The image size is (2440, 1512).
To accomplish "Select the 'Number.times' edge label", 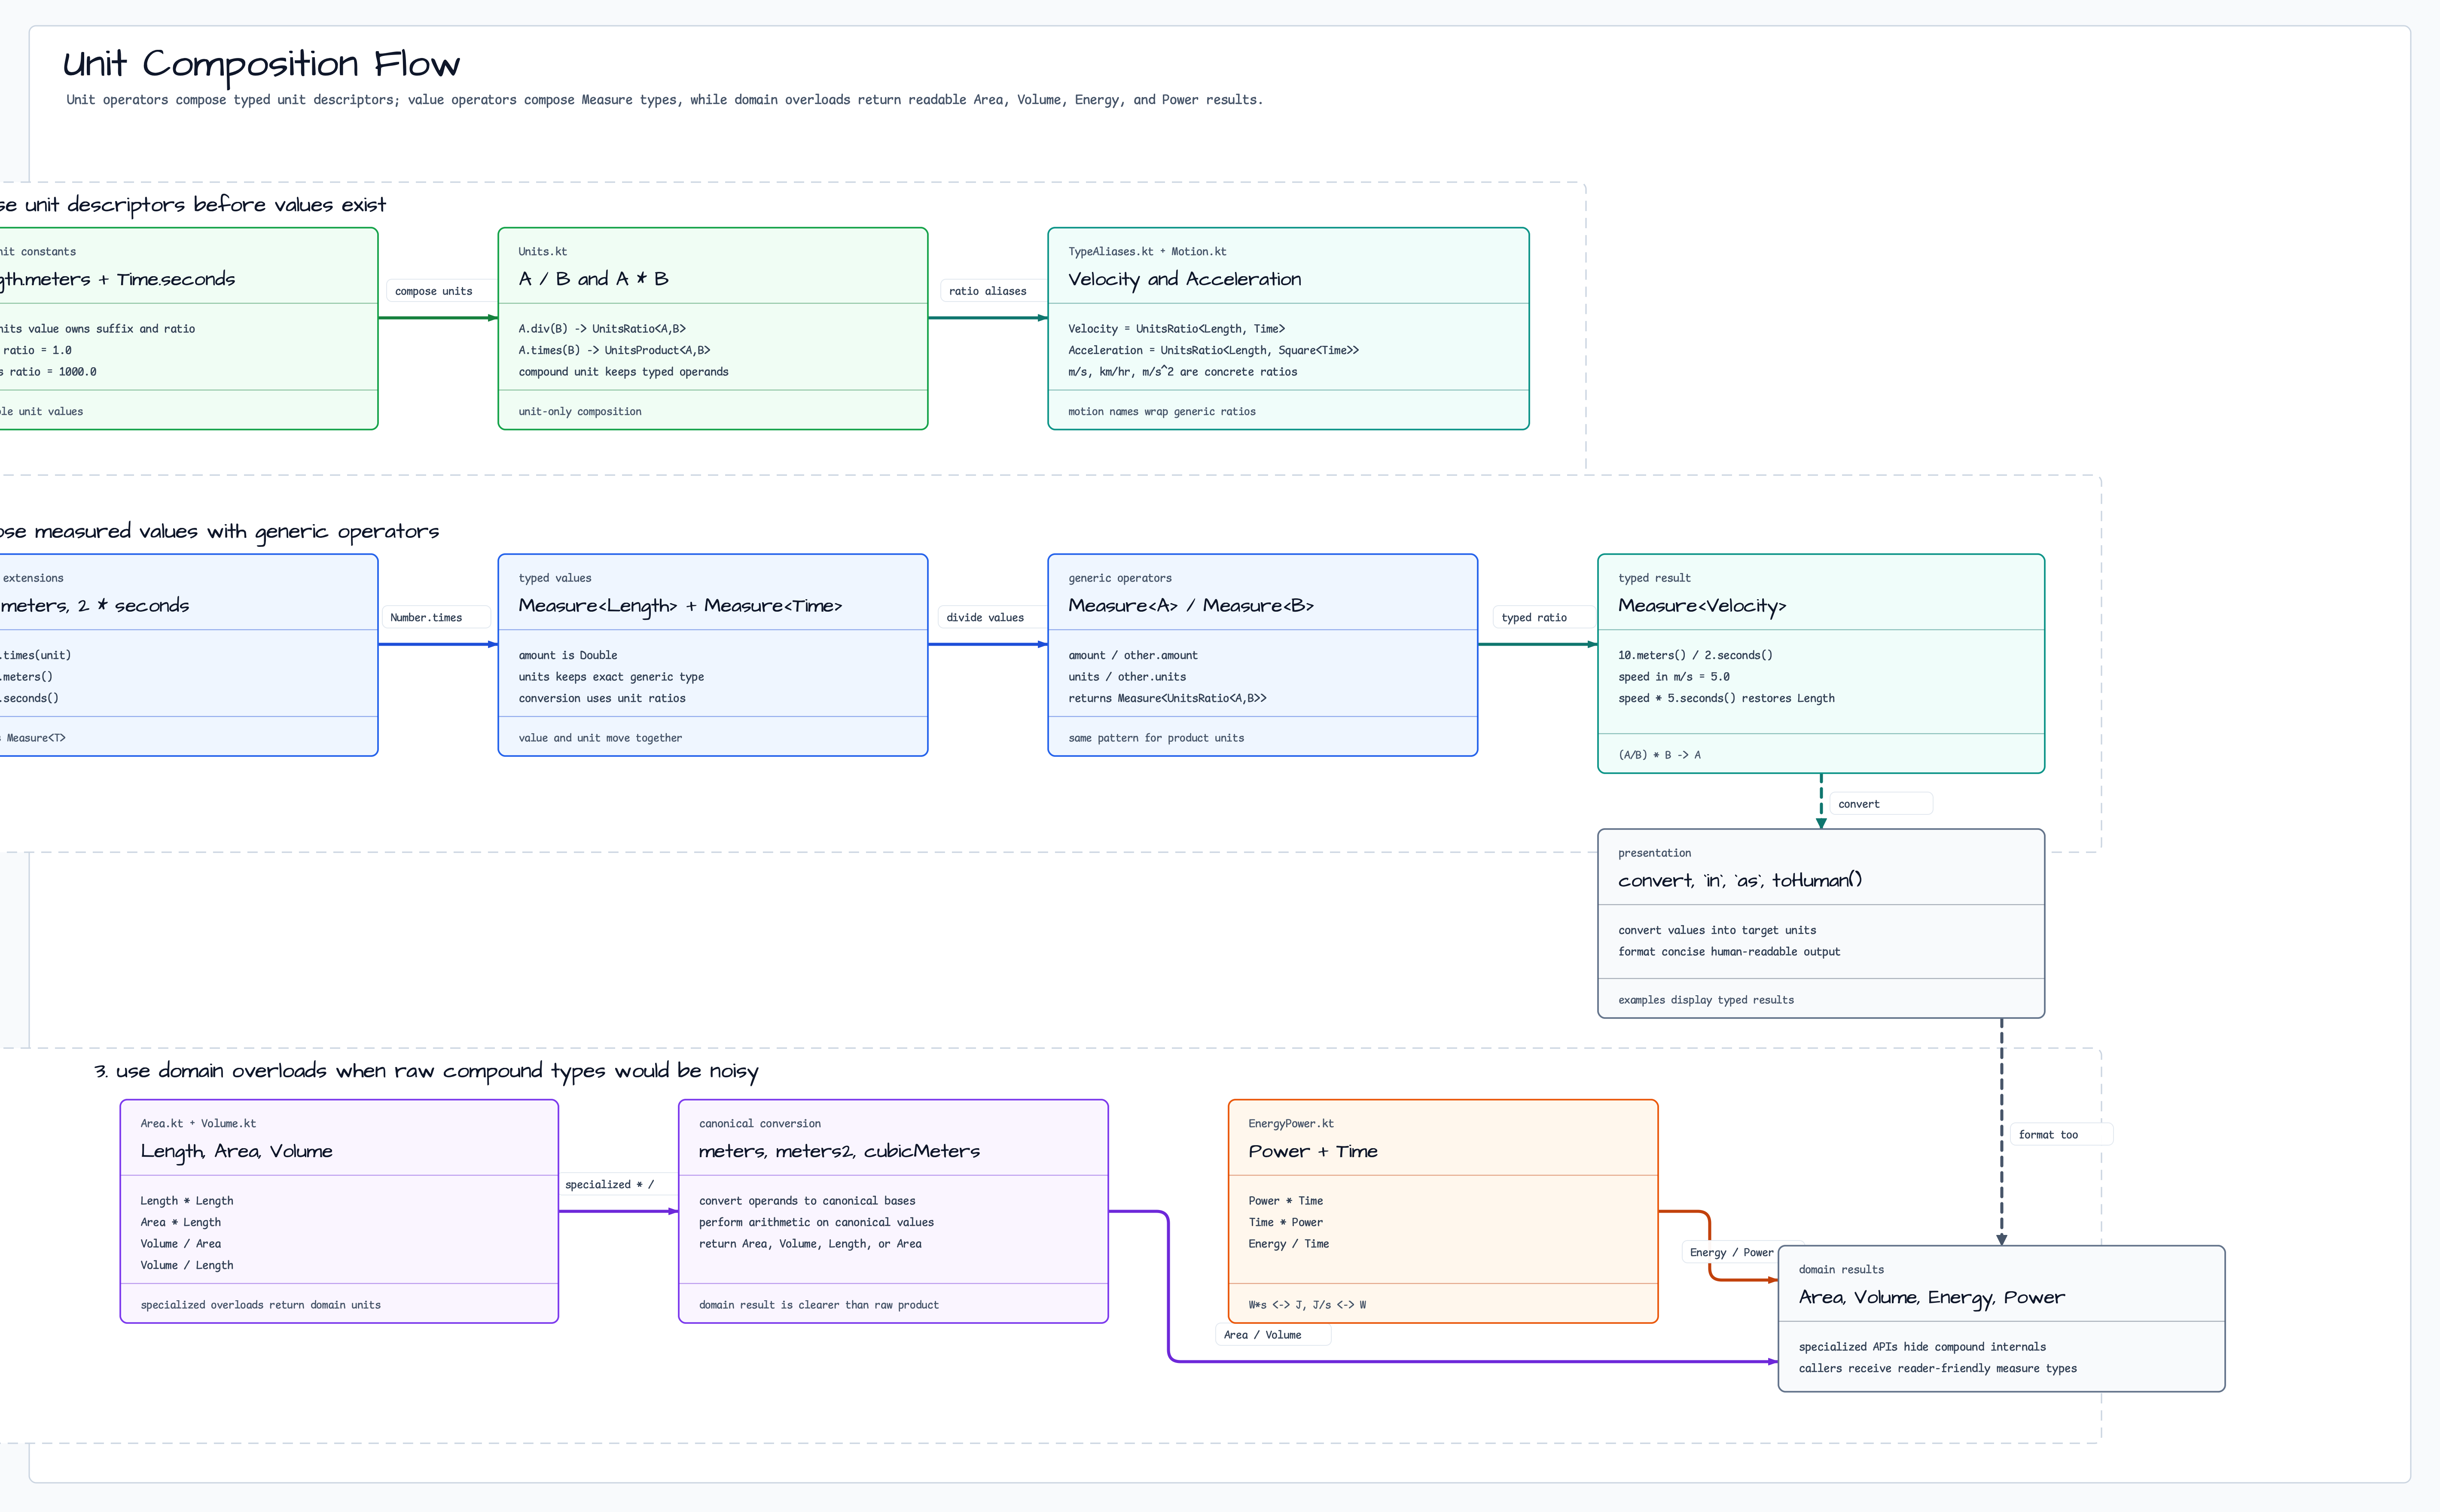I will pyautogui.click(x=426, y=618).
